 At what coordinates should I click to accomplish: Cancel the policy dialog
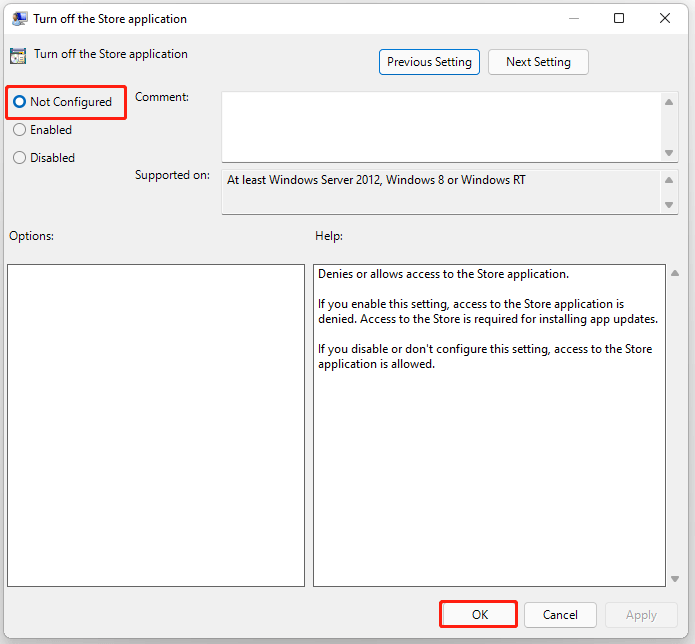(x=560, y=615)
